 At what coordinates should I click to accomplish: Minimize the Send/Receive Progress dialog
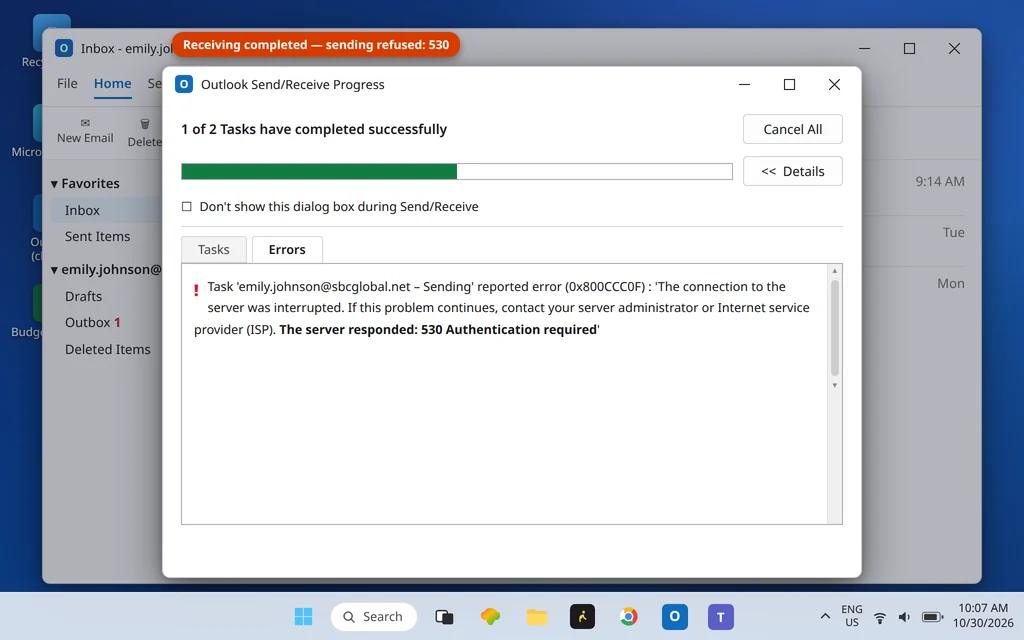click(x=744, y=84)
